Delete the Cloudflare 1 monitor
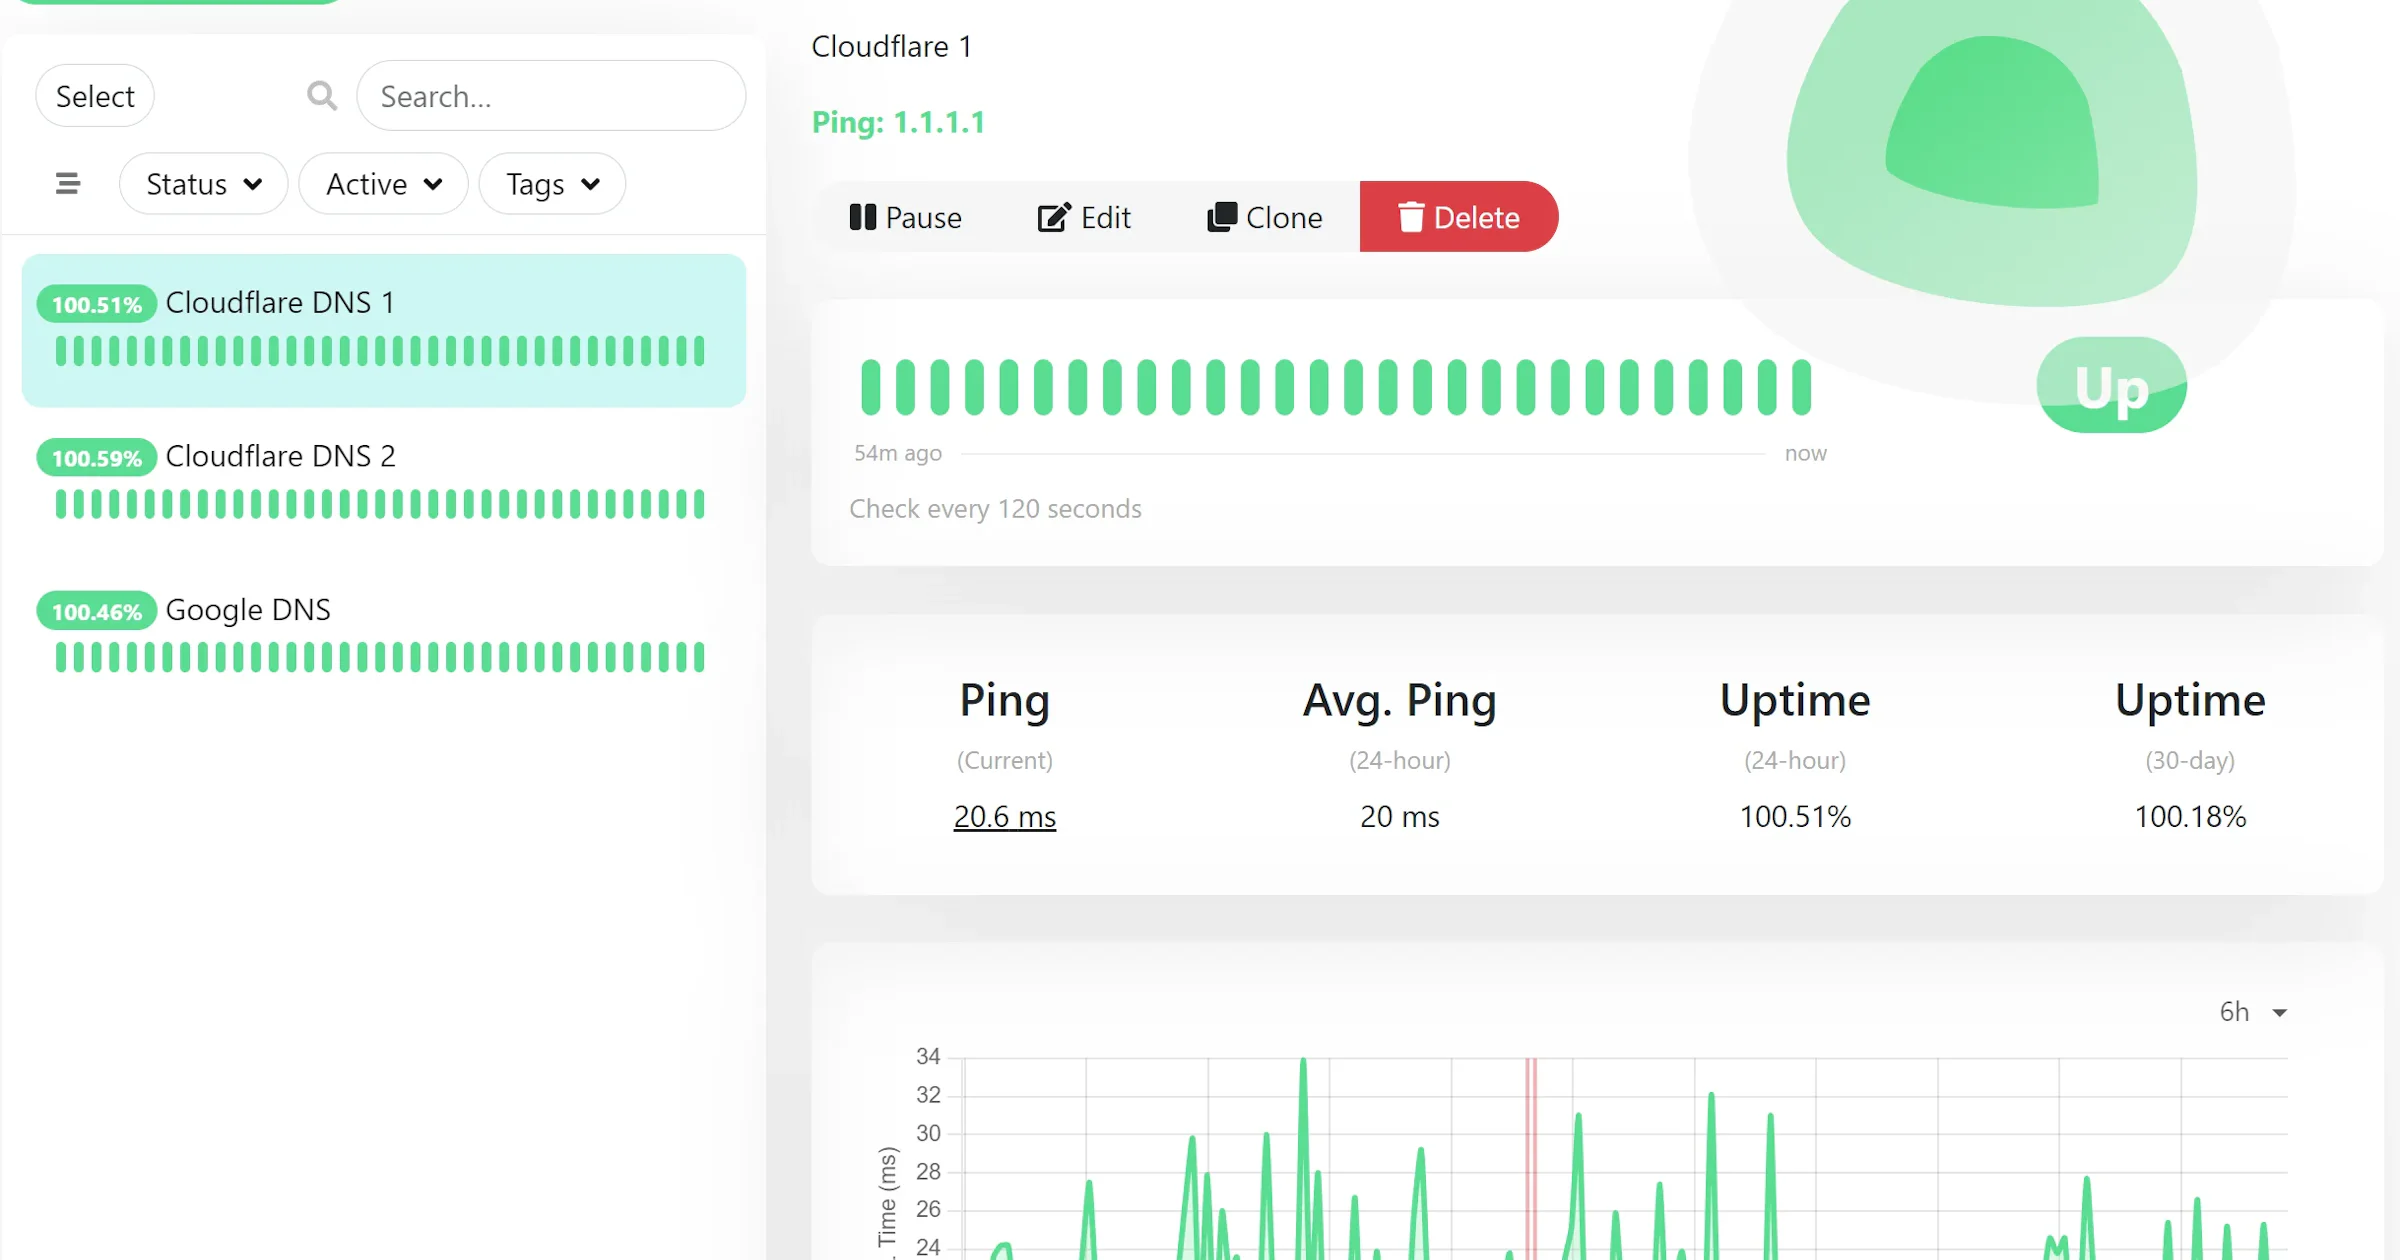The width and height of the screenshot is (2400, 1260). coord(1459,217)
